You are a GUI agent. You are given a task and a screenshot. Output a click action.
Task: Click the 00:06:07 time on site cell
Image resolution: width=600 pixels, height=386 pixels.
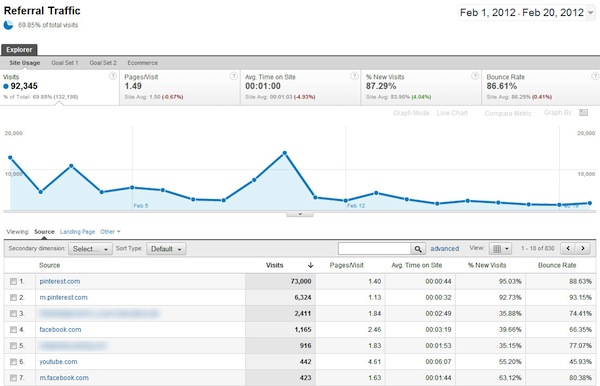pos(421,362)
